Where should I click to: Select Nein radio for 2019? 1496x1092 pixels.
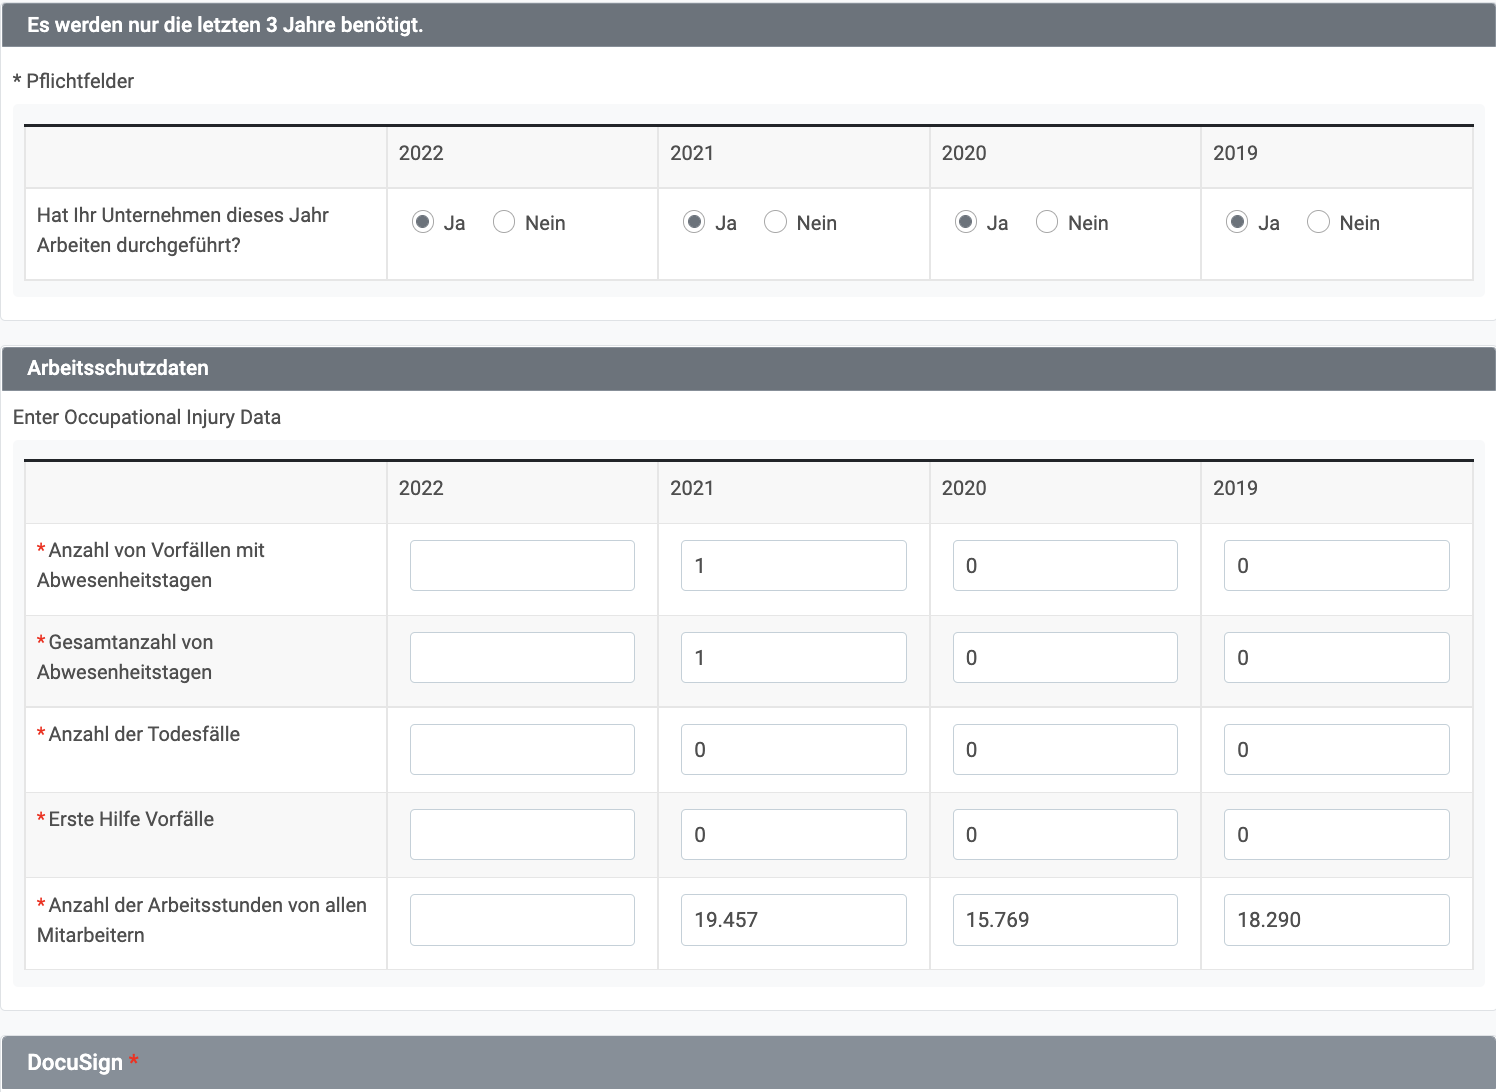click(1318, 222)
